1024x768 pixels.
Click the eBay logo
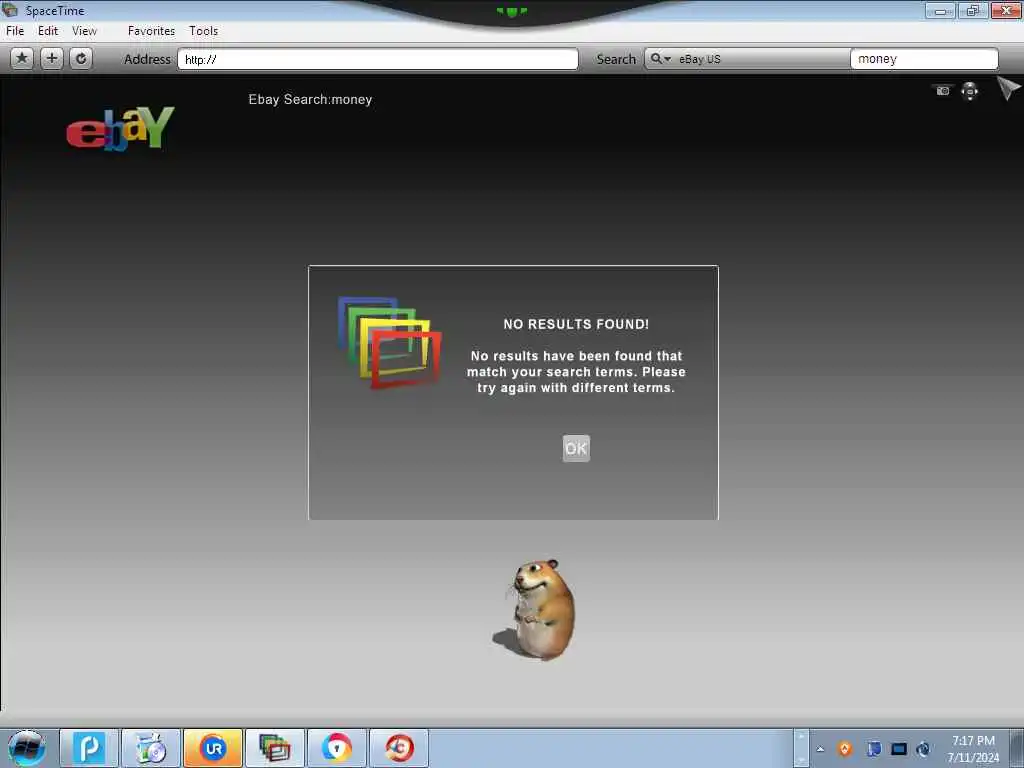(121, 129)
